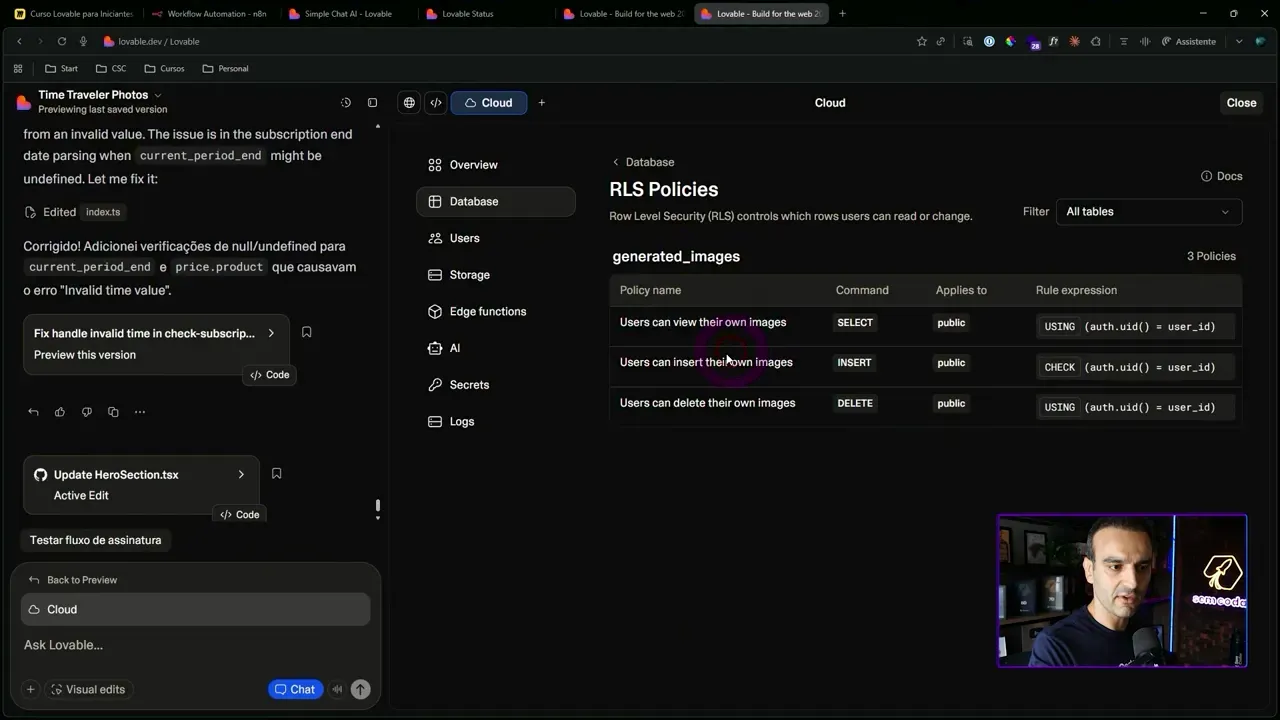The height and width of the screenshot is (720, 1280).
Task: Expand the Update HeroSection.tsx card chevron
Action: tap(241, 475)
